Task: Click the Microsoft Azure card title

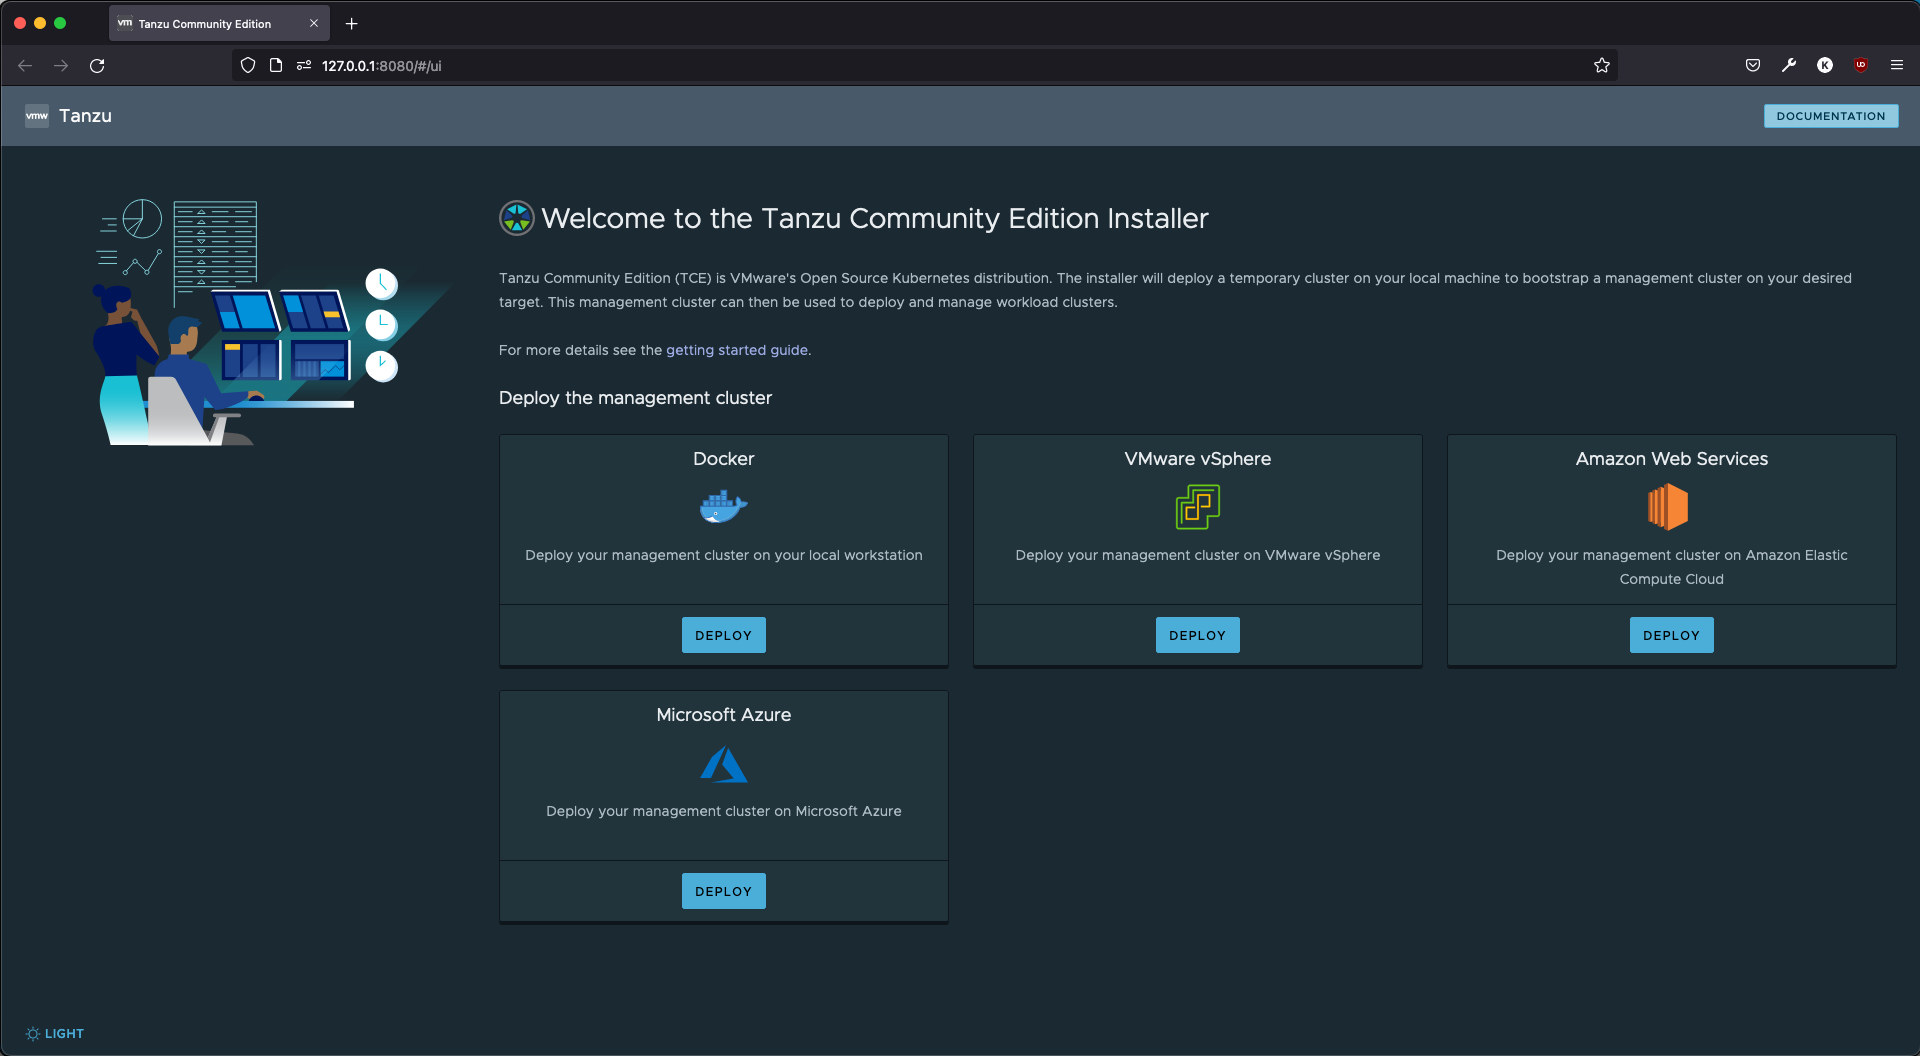Action: click(724, 715)
